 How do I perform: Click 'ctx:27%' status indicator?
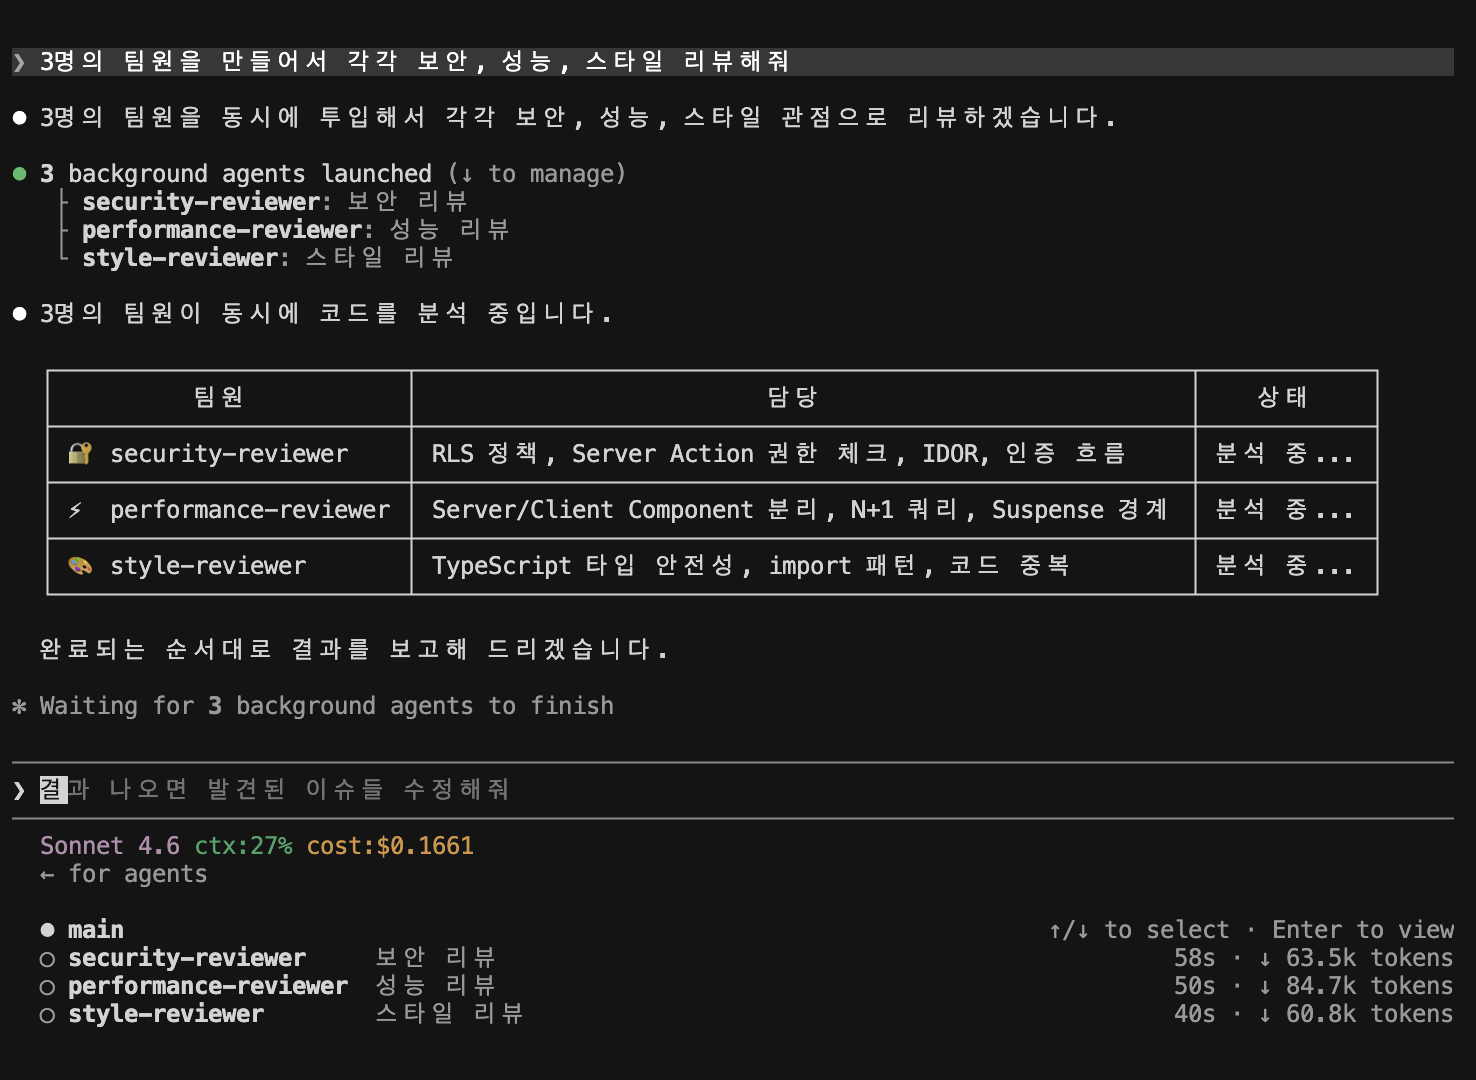point(244,846)
